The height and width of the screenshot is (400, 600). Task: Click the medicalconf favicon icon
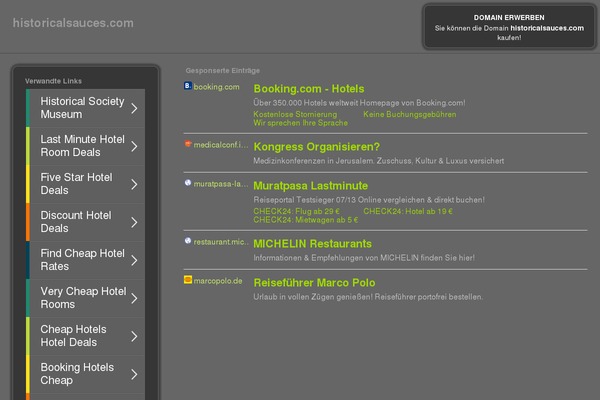[188, 144]
